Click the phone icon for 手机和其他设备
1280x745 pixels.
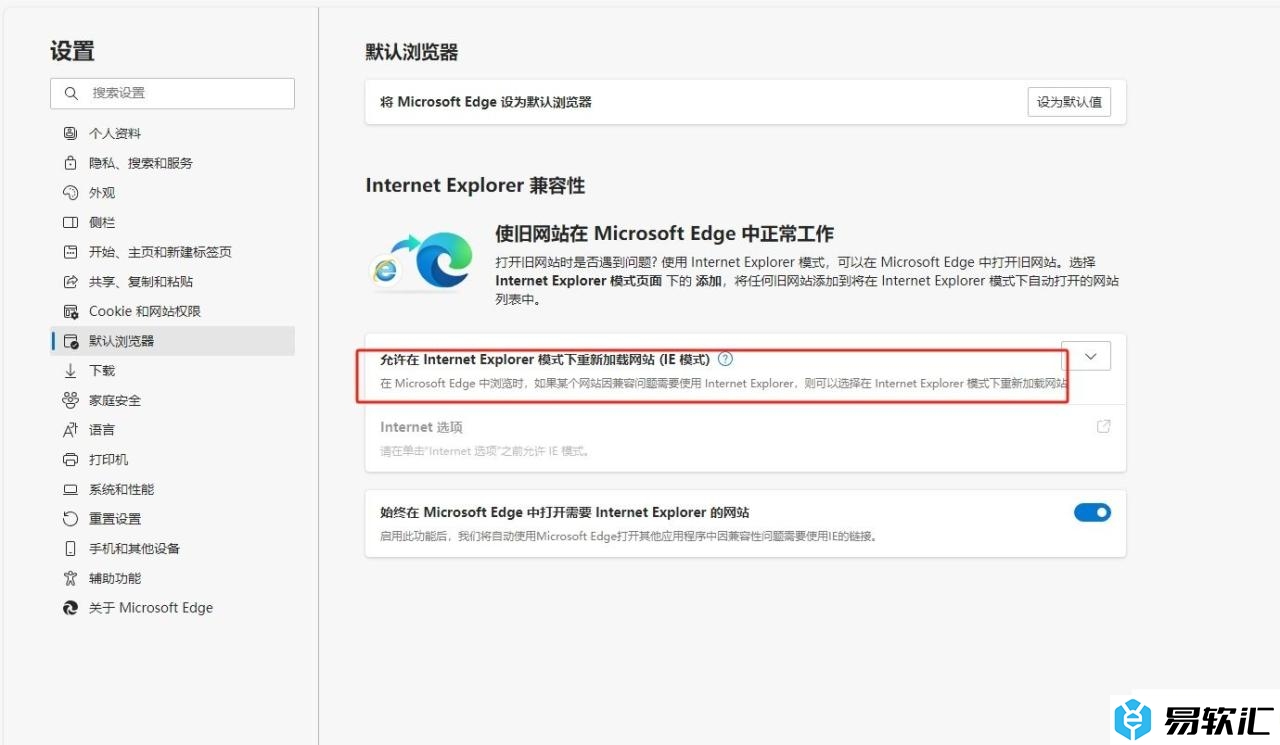pos(70,549)
